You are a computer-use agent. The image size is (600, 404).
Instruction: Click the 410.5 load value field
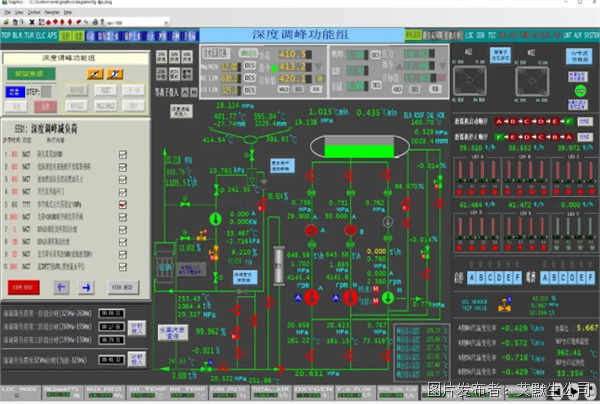295,54
